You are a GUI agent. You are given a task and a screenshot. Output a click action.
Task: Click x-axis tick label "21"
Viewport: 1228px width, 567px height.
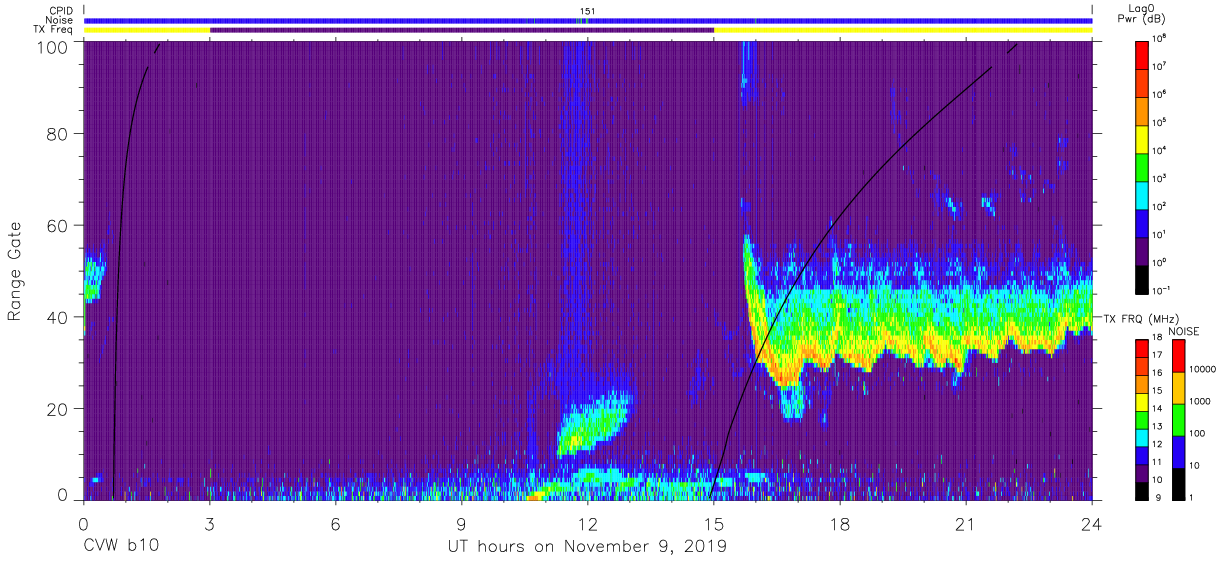(966, 523)
